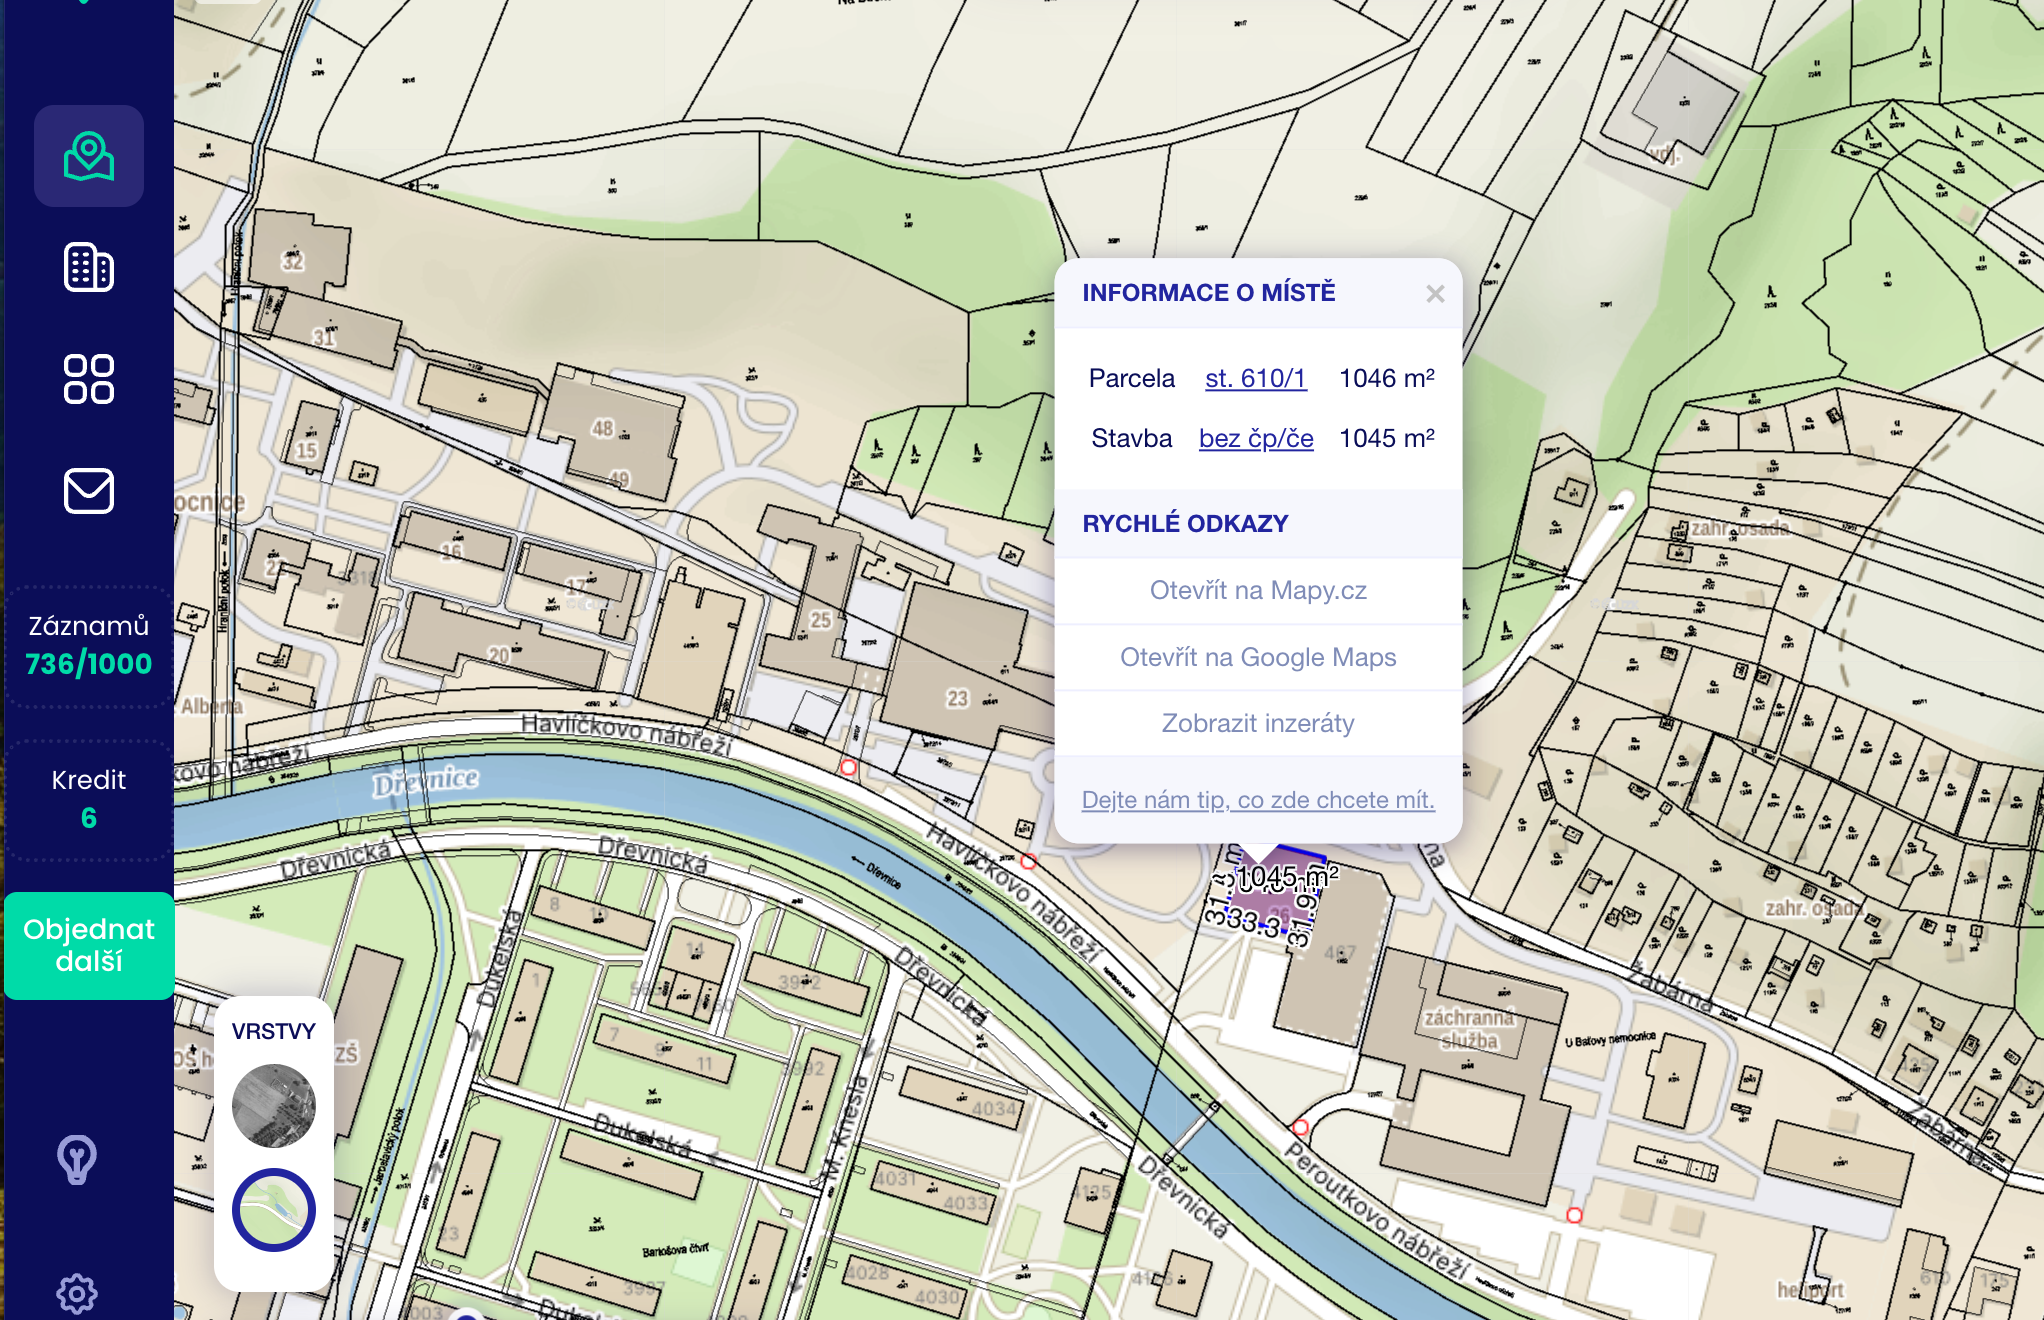
Task: Close the Informace o místě popup
Action: point(1435,294)
